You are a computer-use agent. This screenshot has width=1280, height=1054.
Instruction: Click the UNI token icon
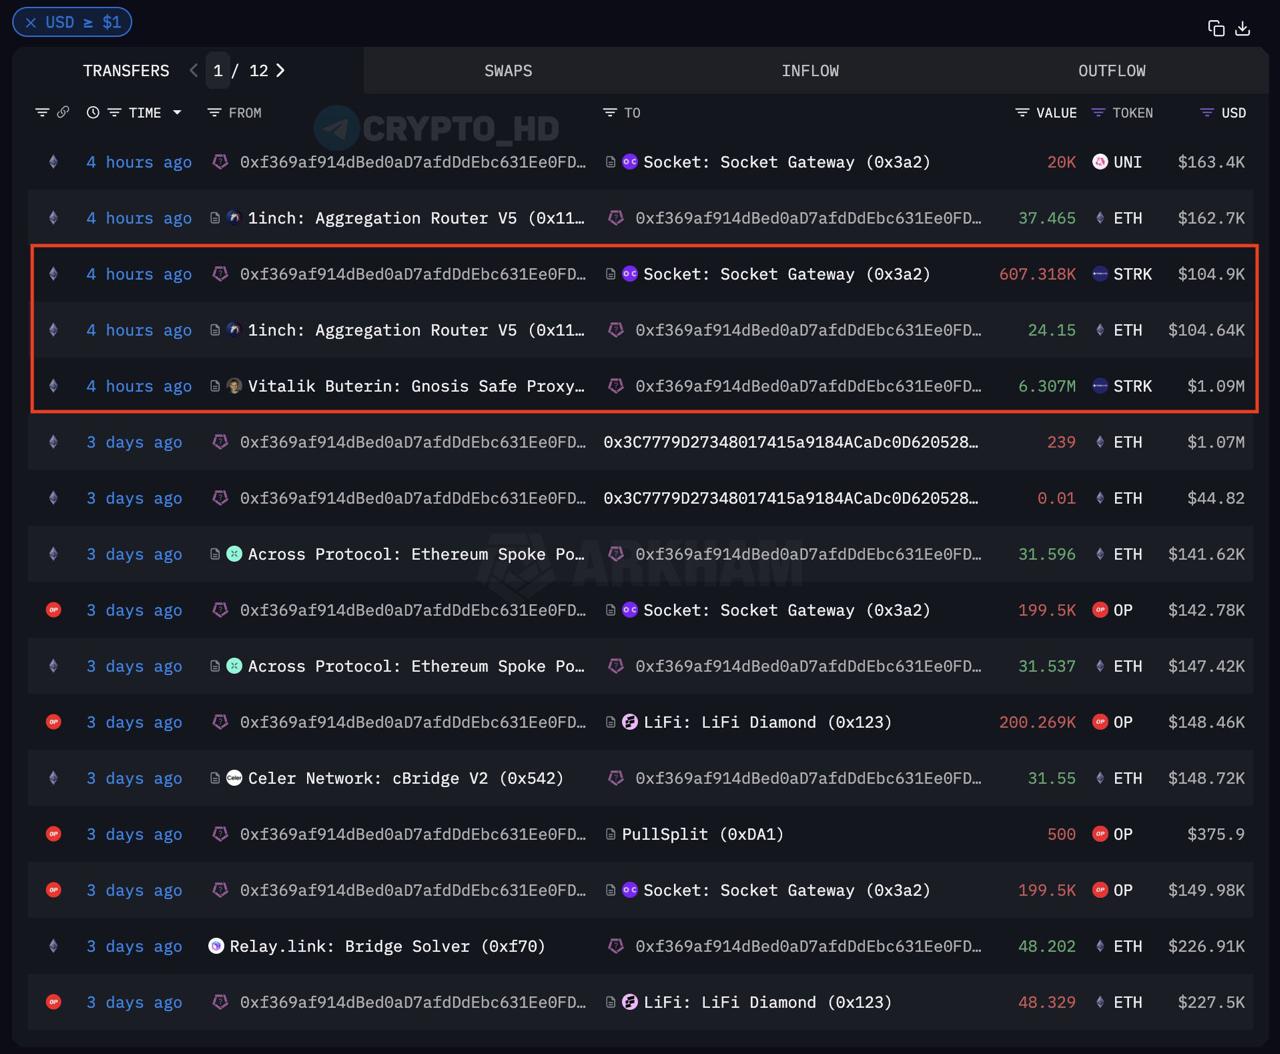(1100, 162)
